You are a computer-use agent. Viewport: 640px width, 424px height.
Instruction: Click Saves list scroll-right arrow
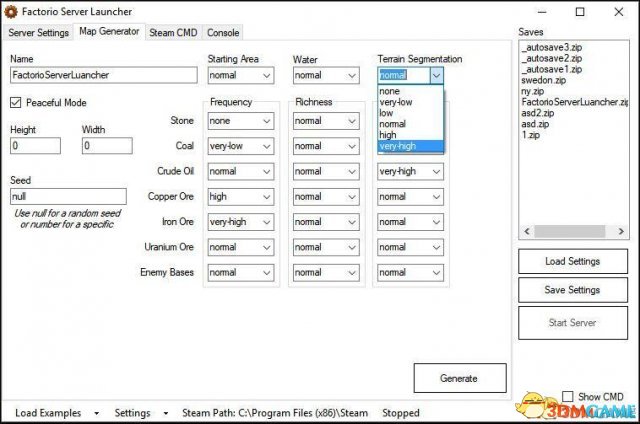[621, 231]
